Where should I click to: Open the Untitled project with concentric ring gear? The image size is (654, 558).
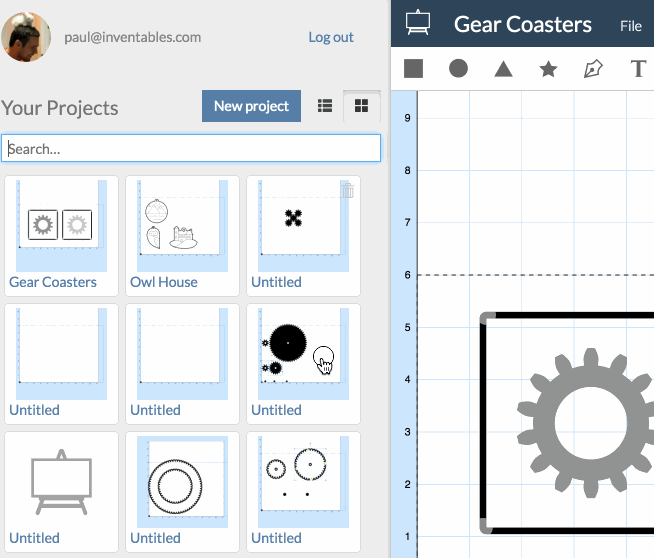[182, 482]
